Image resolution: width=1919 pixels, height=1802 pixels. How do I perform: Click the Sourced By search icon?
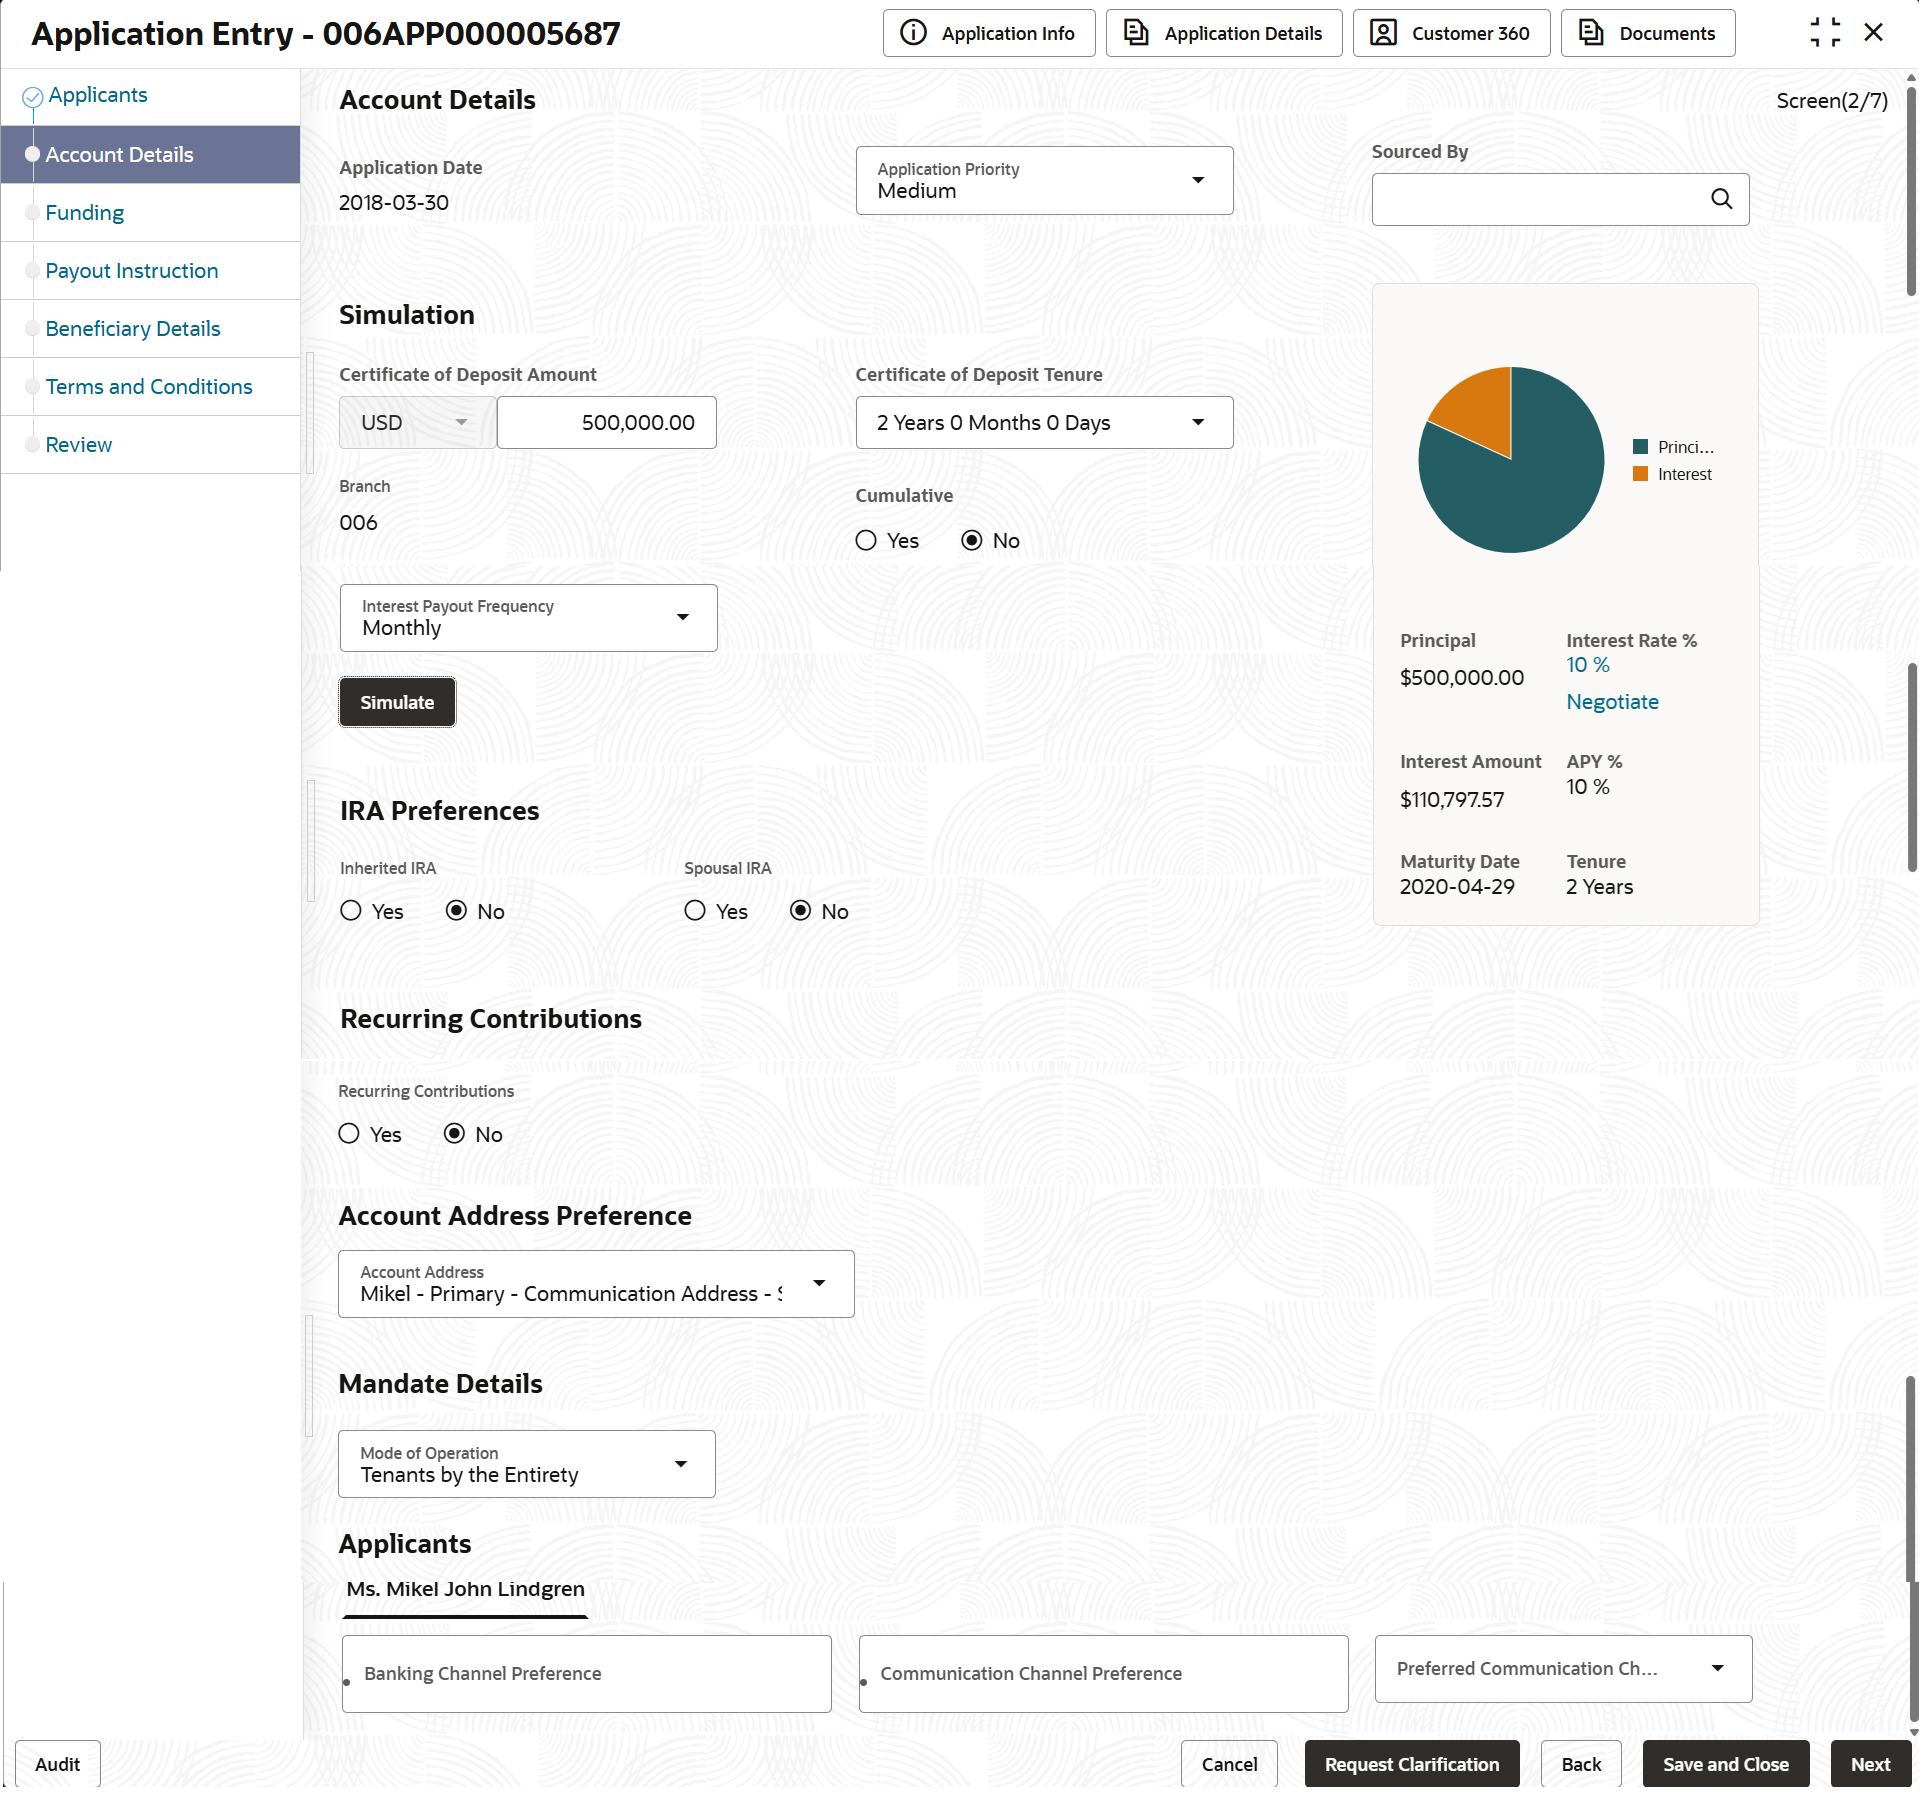click(x=1721, y=199)
